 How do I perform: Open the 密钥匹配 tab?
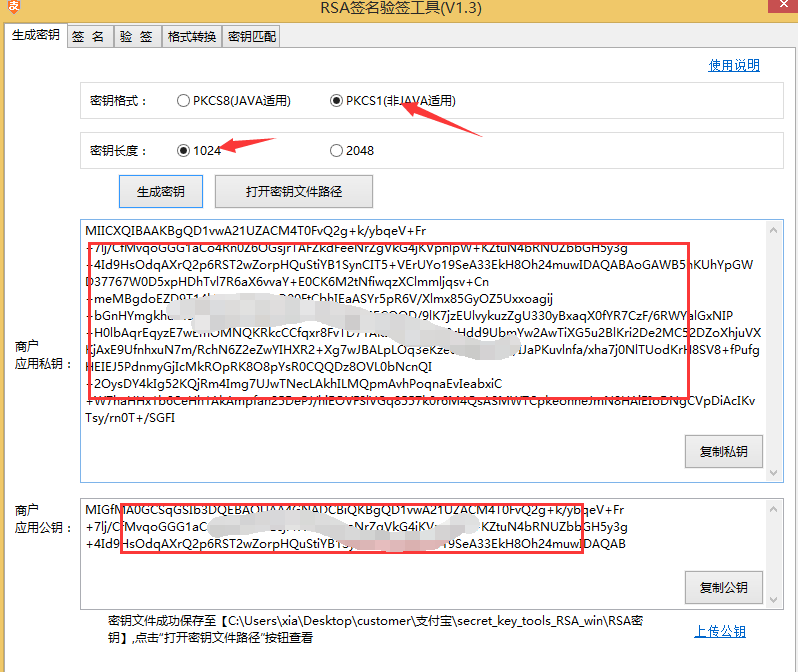point(251,37)
